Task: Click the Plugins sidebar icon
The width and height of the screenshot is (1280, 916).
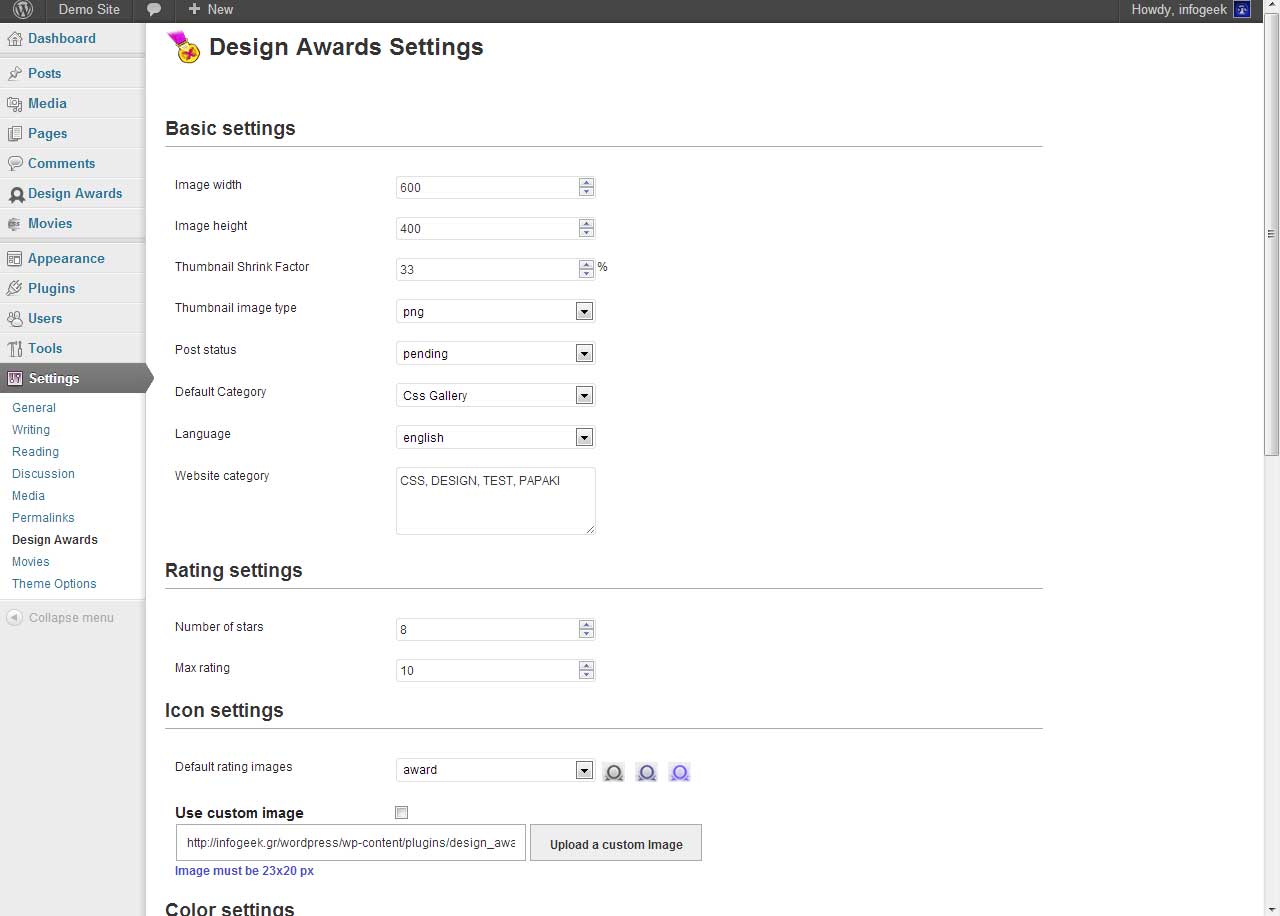Action: (x=15, y=289)
